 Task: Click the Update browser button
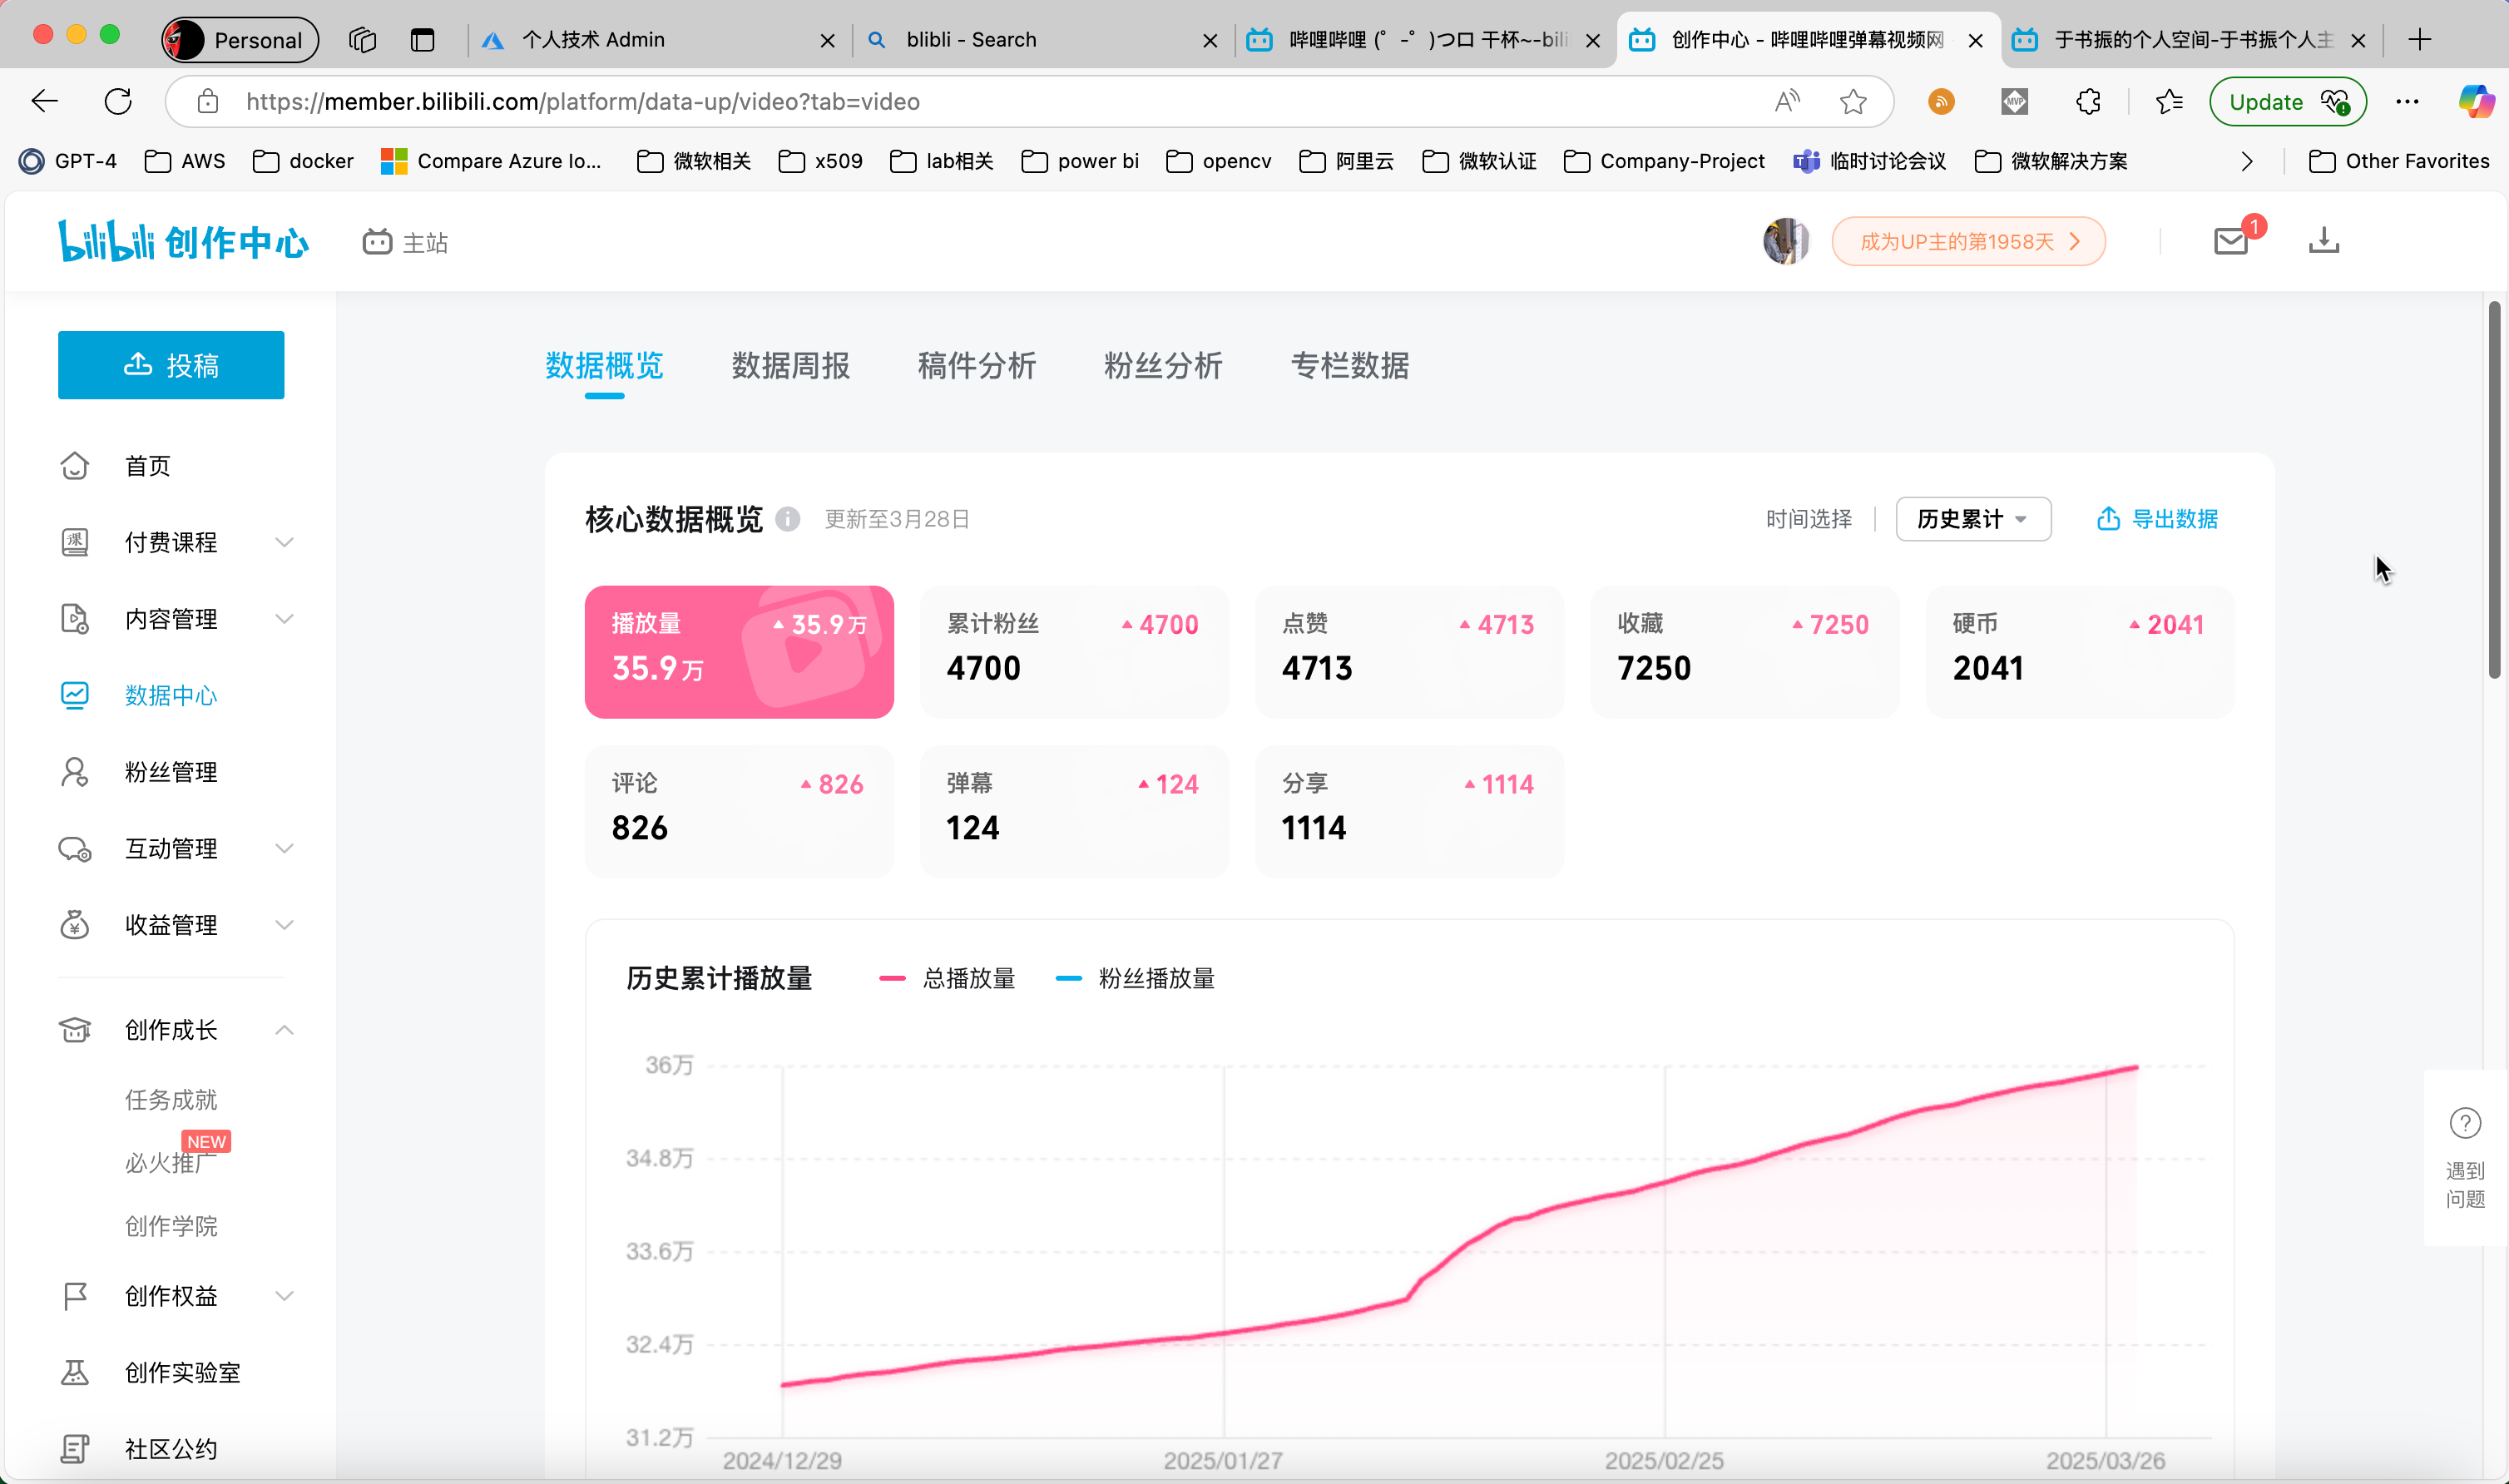pos(2287,101)
